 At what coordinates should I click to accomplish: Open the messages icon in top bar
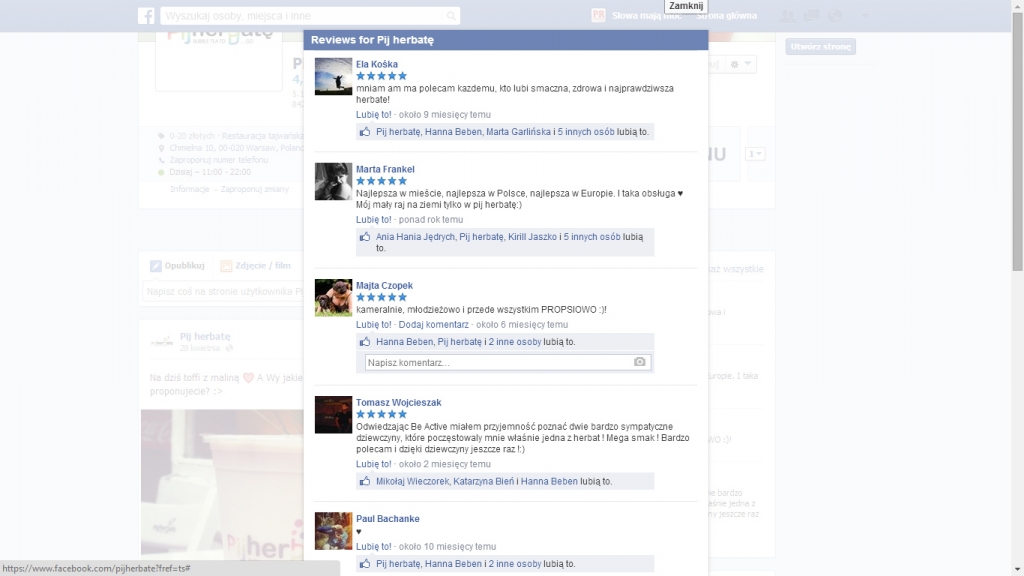pyautogui.click(x=812, y=16)
